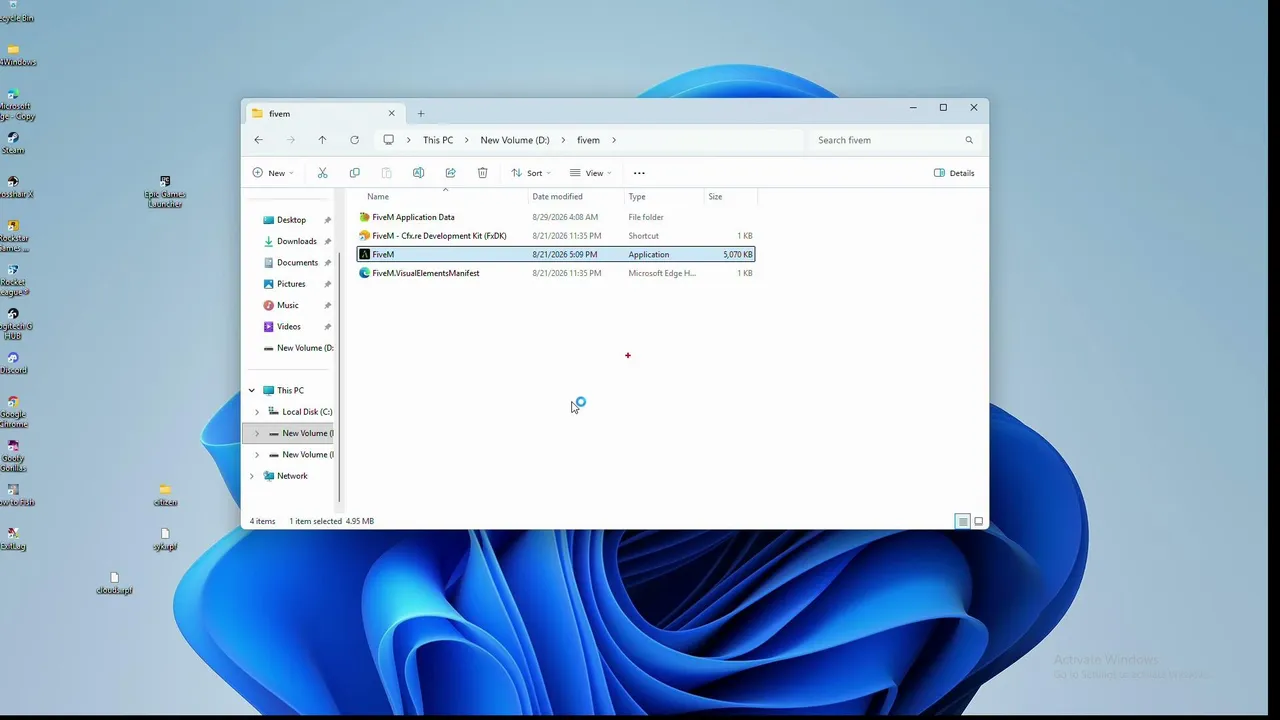Click the chevron after fivem in address bar
Viewport: 1280px width, 720px height.
614,140
